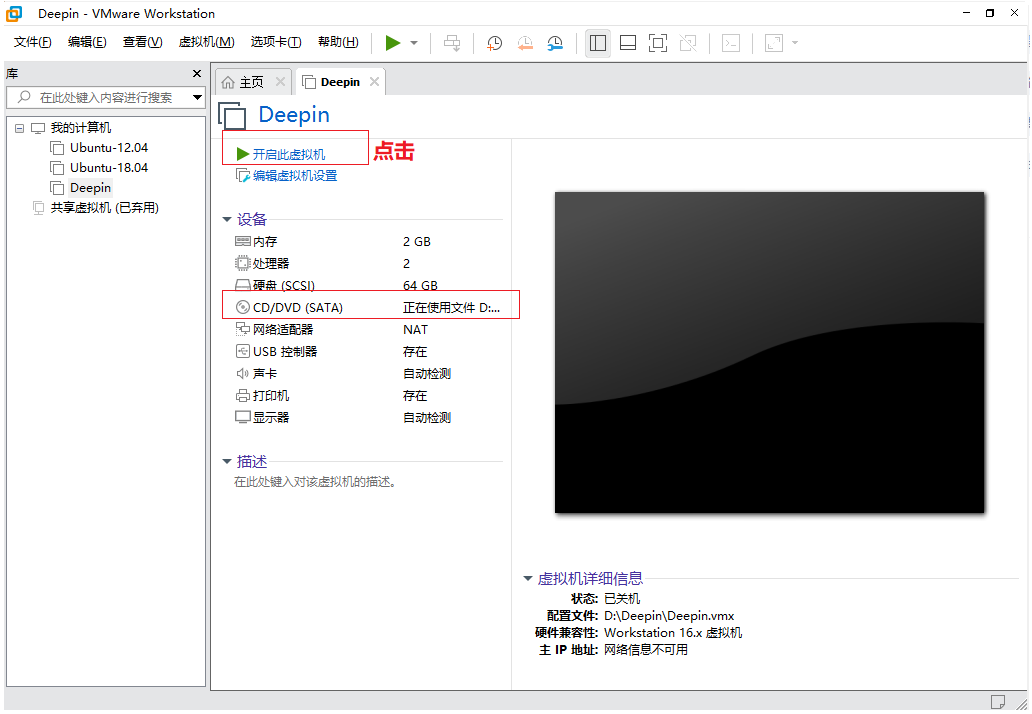1032x714 pixels.
Task: Click the virtual machine screen preview
Action: click(x=769, y=353)
